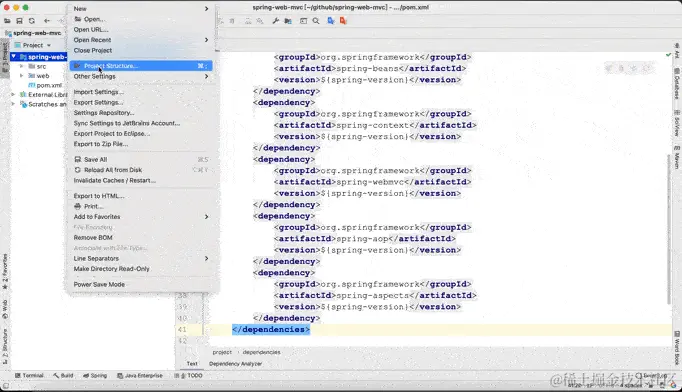Toggle the Database side panel
682x392 pixels.
[677, 84]
